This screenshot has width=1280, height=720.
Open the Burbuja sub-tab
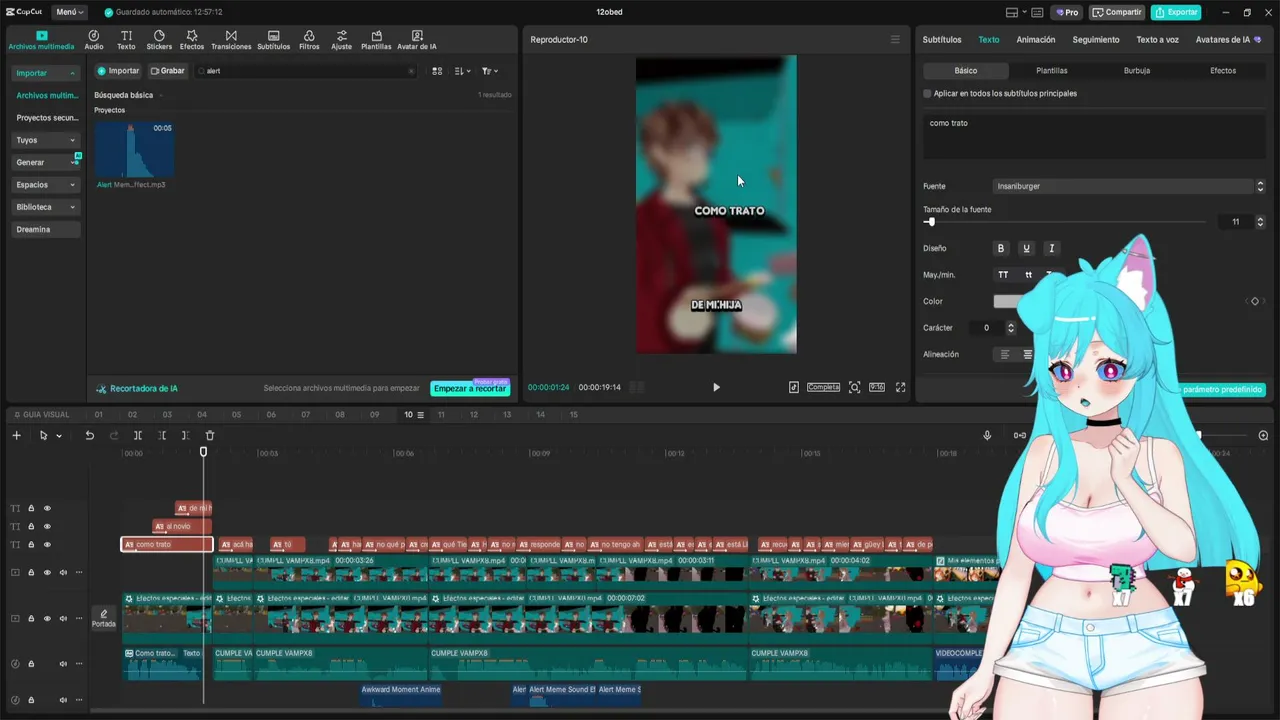click(1137, 71)
